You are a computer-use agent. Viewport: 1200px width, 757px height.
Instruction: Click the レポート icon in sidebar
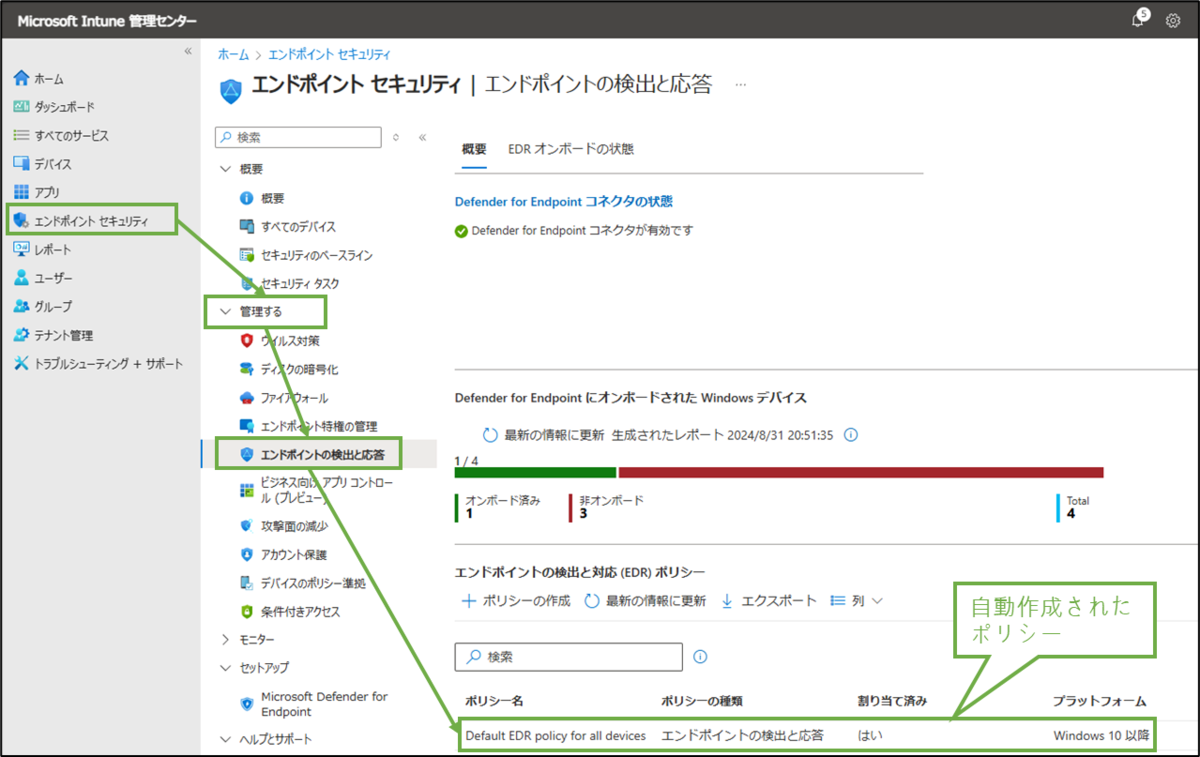(21, 249)
